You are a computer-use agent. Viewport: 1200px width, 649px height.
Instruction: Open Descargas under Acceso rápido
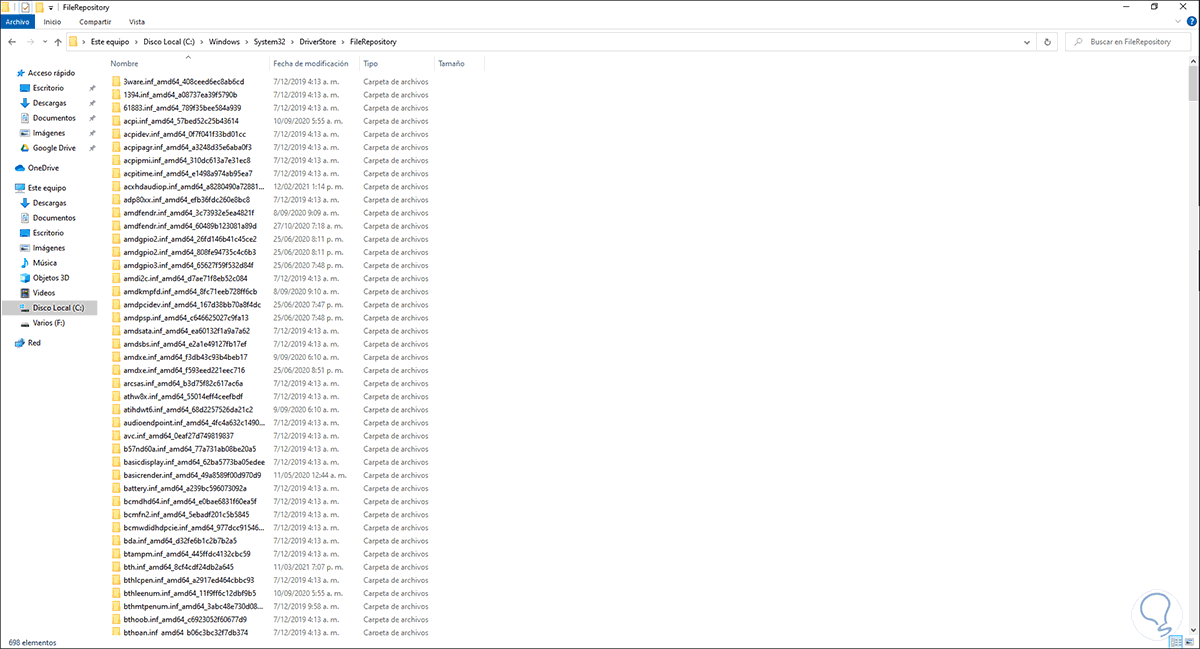[49, 103]
